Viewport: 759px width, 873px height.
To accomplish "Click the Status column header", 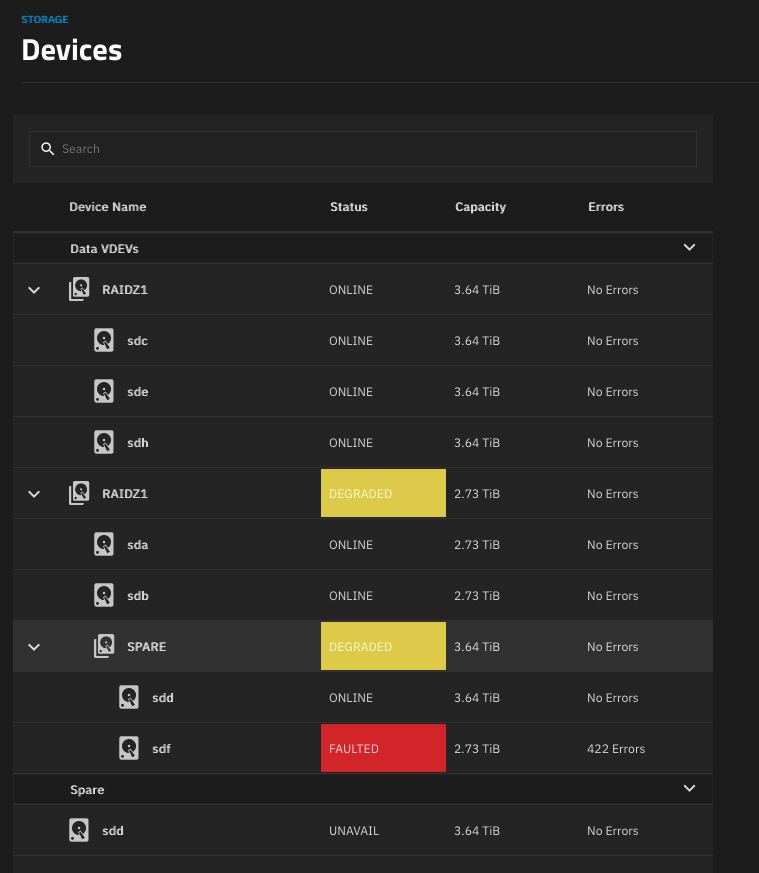I will click(x=349, y=207).
